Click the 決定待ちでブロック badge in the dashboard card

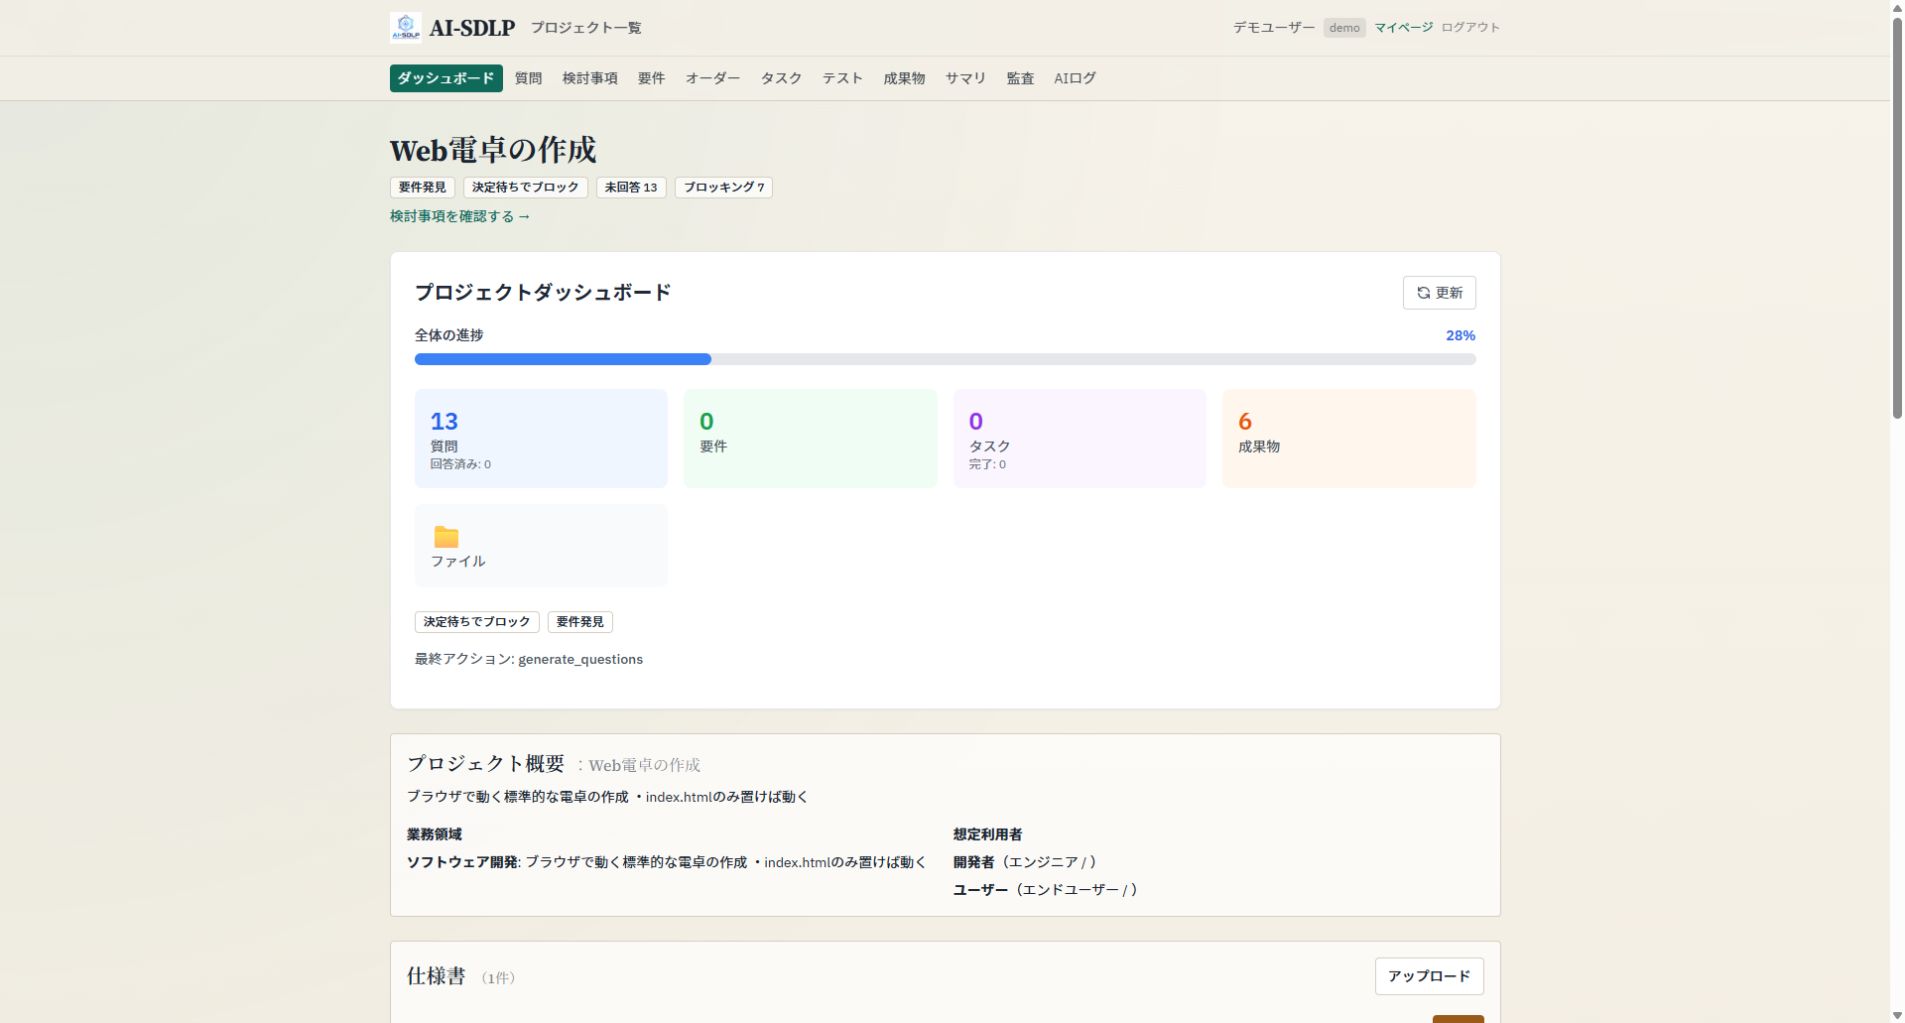(x=477, y=622)
